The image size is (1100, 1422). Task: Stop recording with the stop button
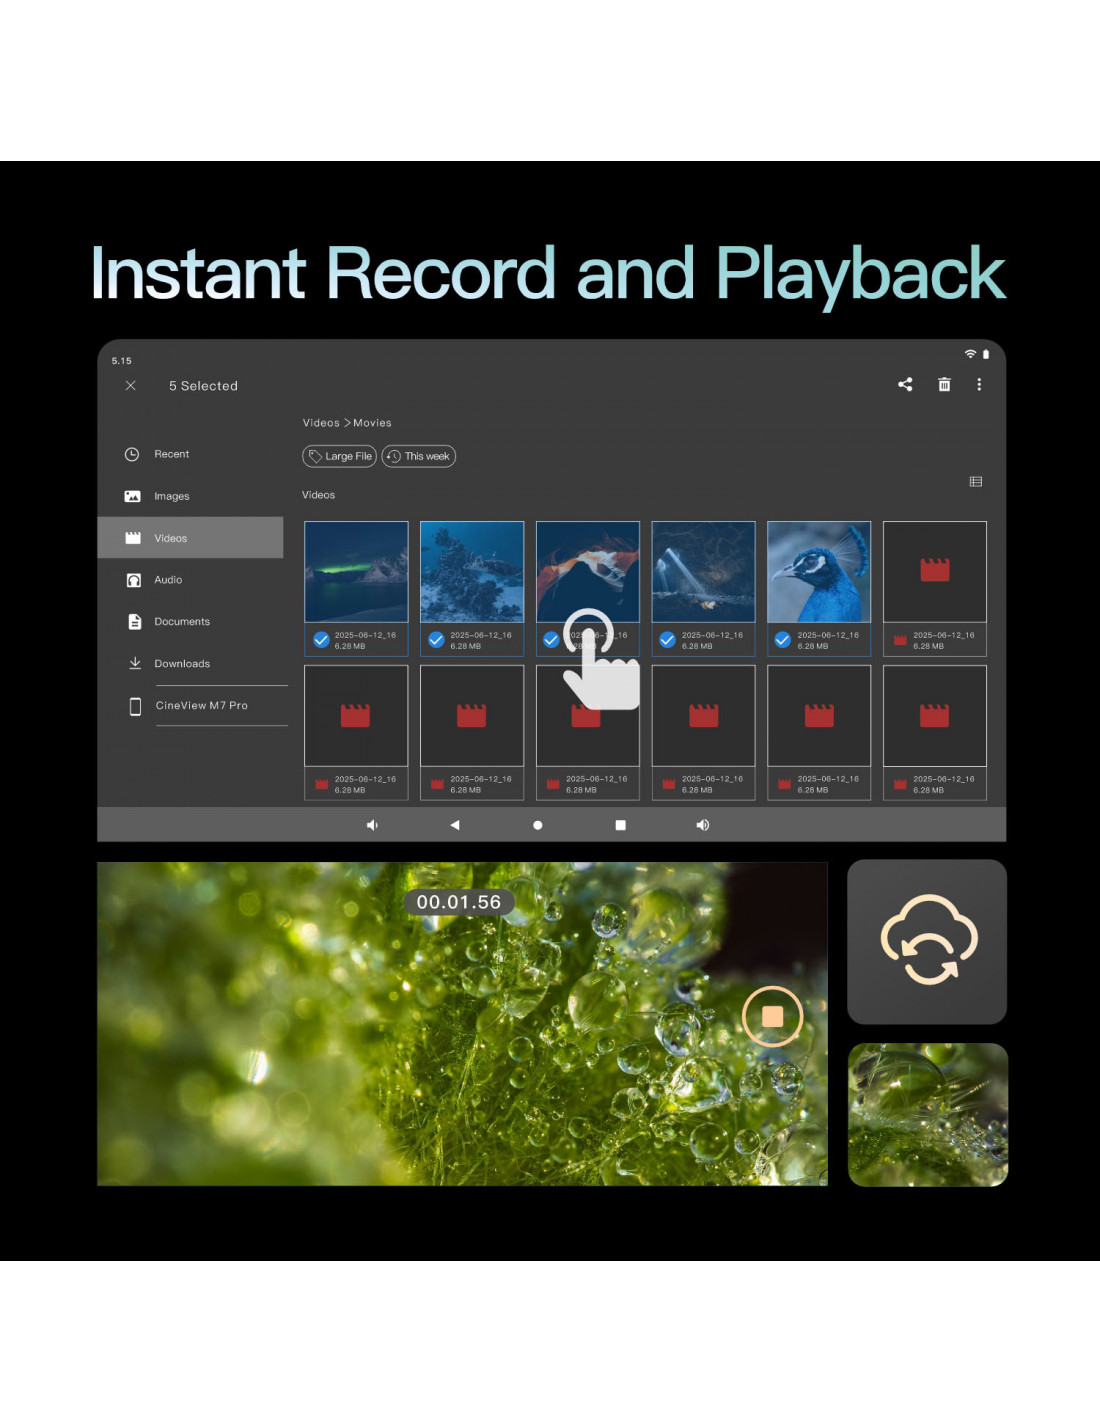pos(772,1016)
